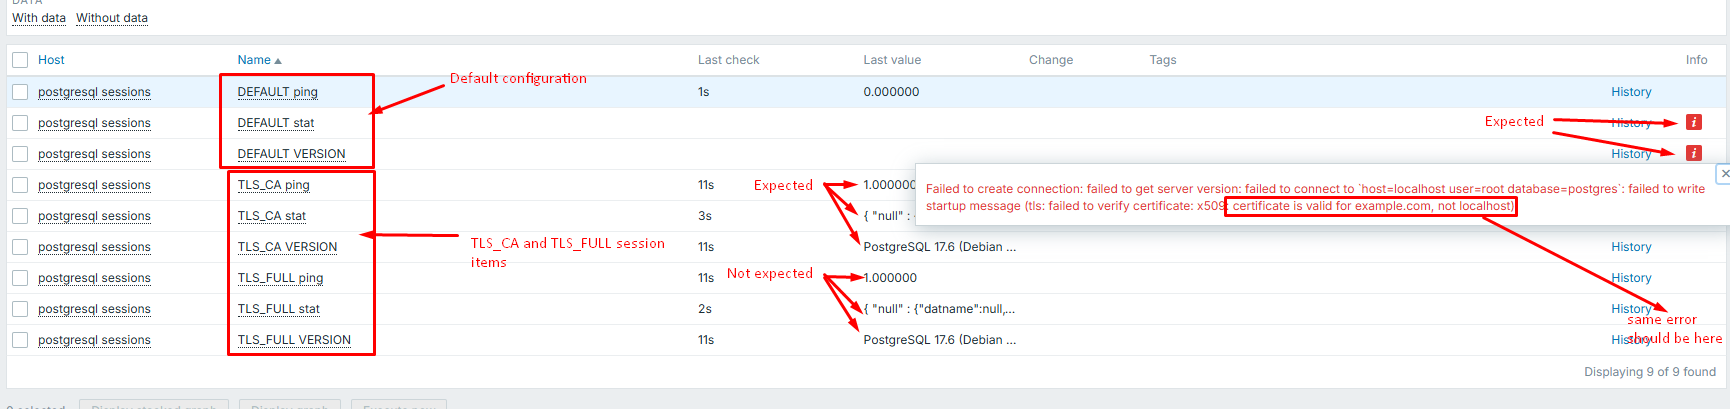This screenshot has width=1730, height=409.
Task: Toggle the select-all checkbox in header
Action: (20, 60)
